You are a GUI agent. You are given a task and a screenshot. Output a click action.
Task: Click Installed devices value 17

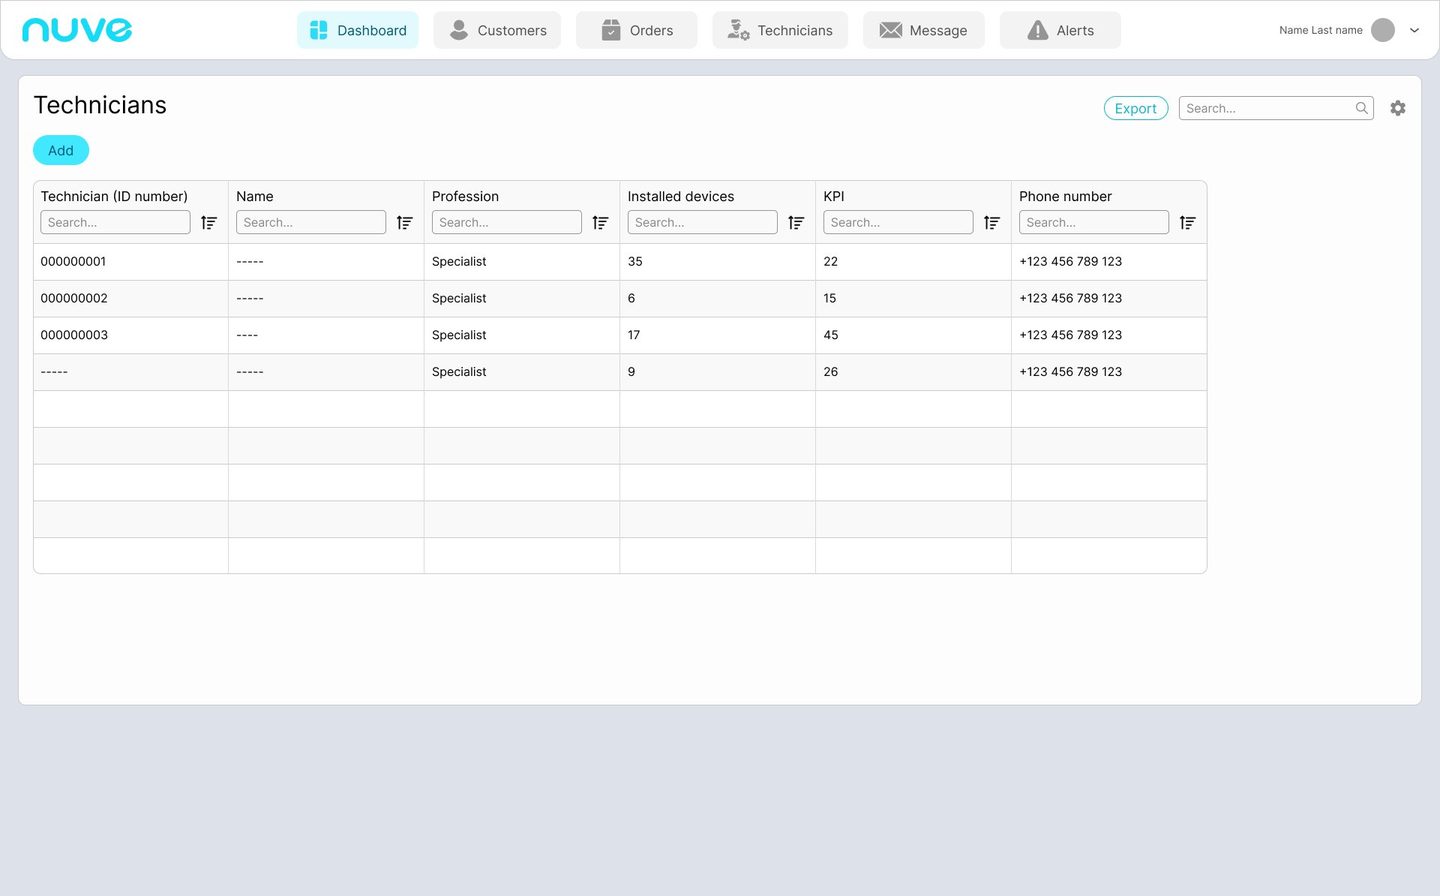click(x=634, y=335)
